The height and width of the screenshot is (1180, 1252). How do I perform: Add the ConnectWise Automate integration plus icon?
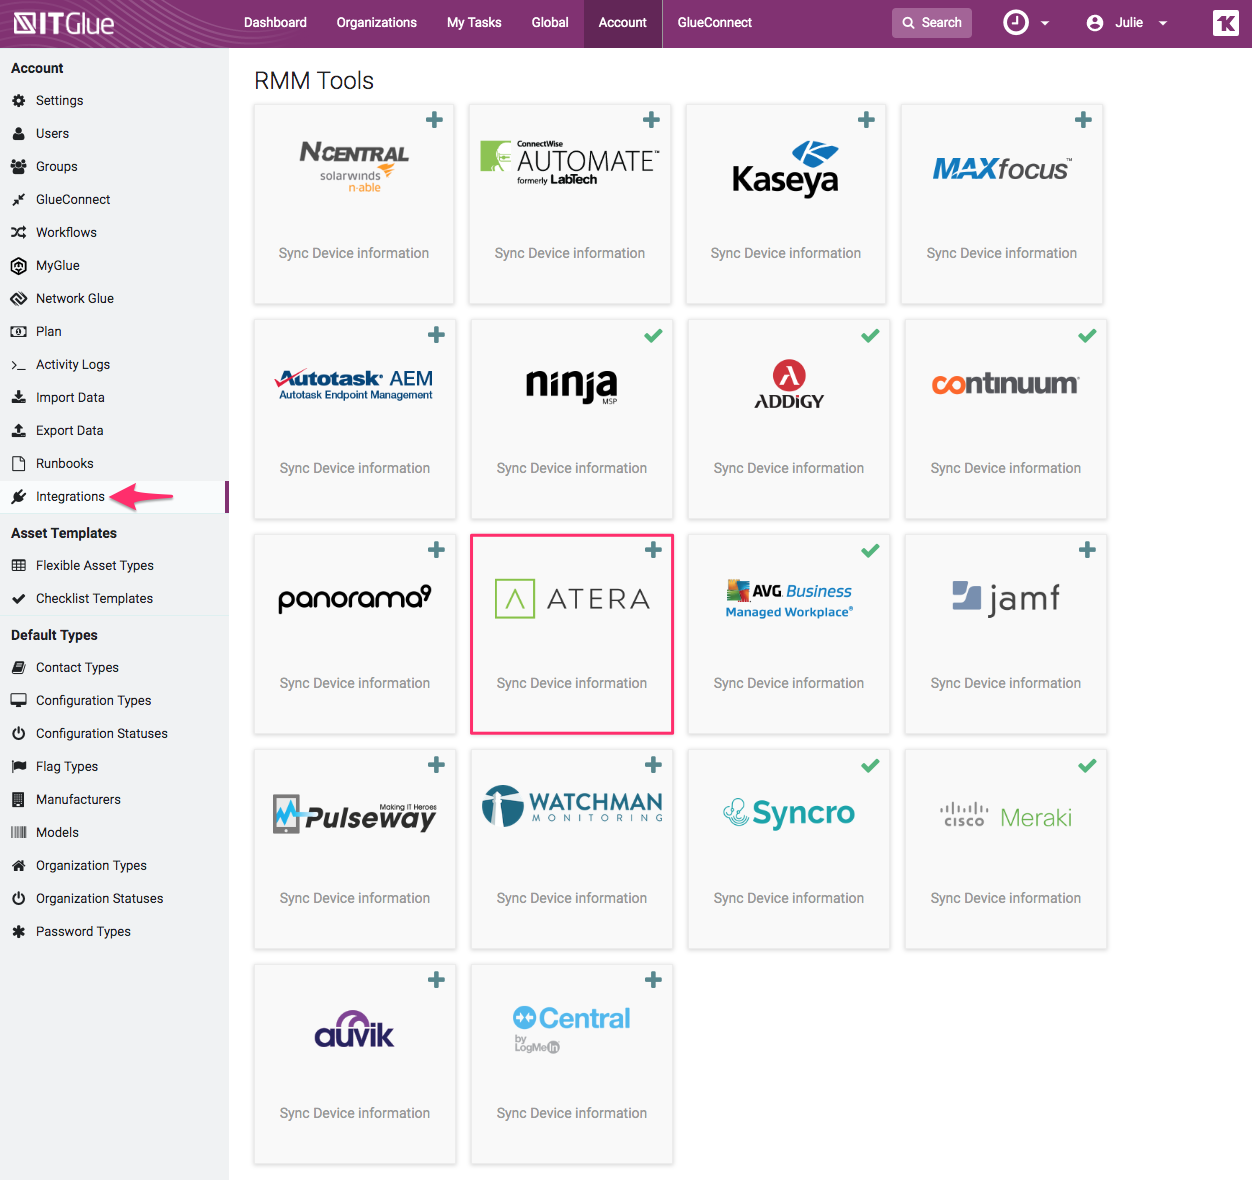click(x=651, y=120)
